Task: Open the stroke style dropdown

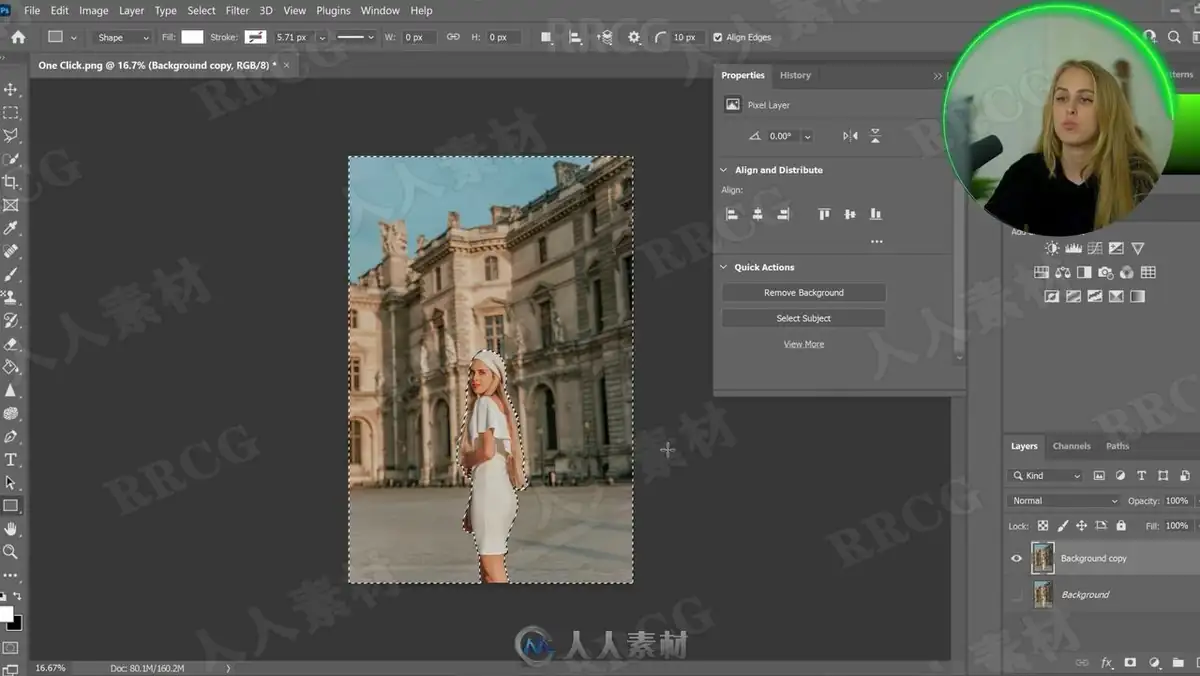Action: click(x=355, y=37)
